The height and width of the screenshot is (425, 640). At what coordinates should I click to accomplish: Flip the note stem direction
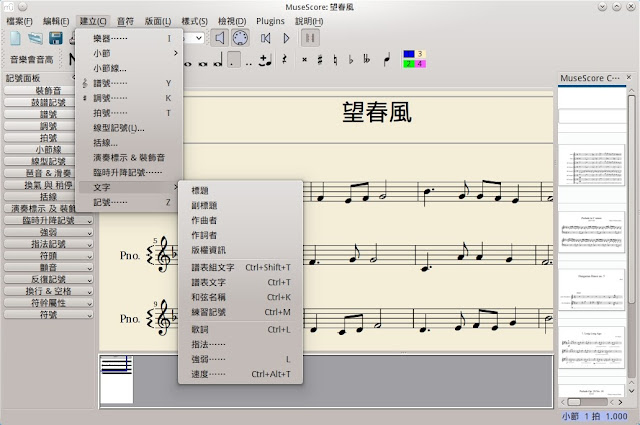click(387, 60)
